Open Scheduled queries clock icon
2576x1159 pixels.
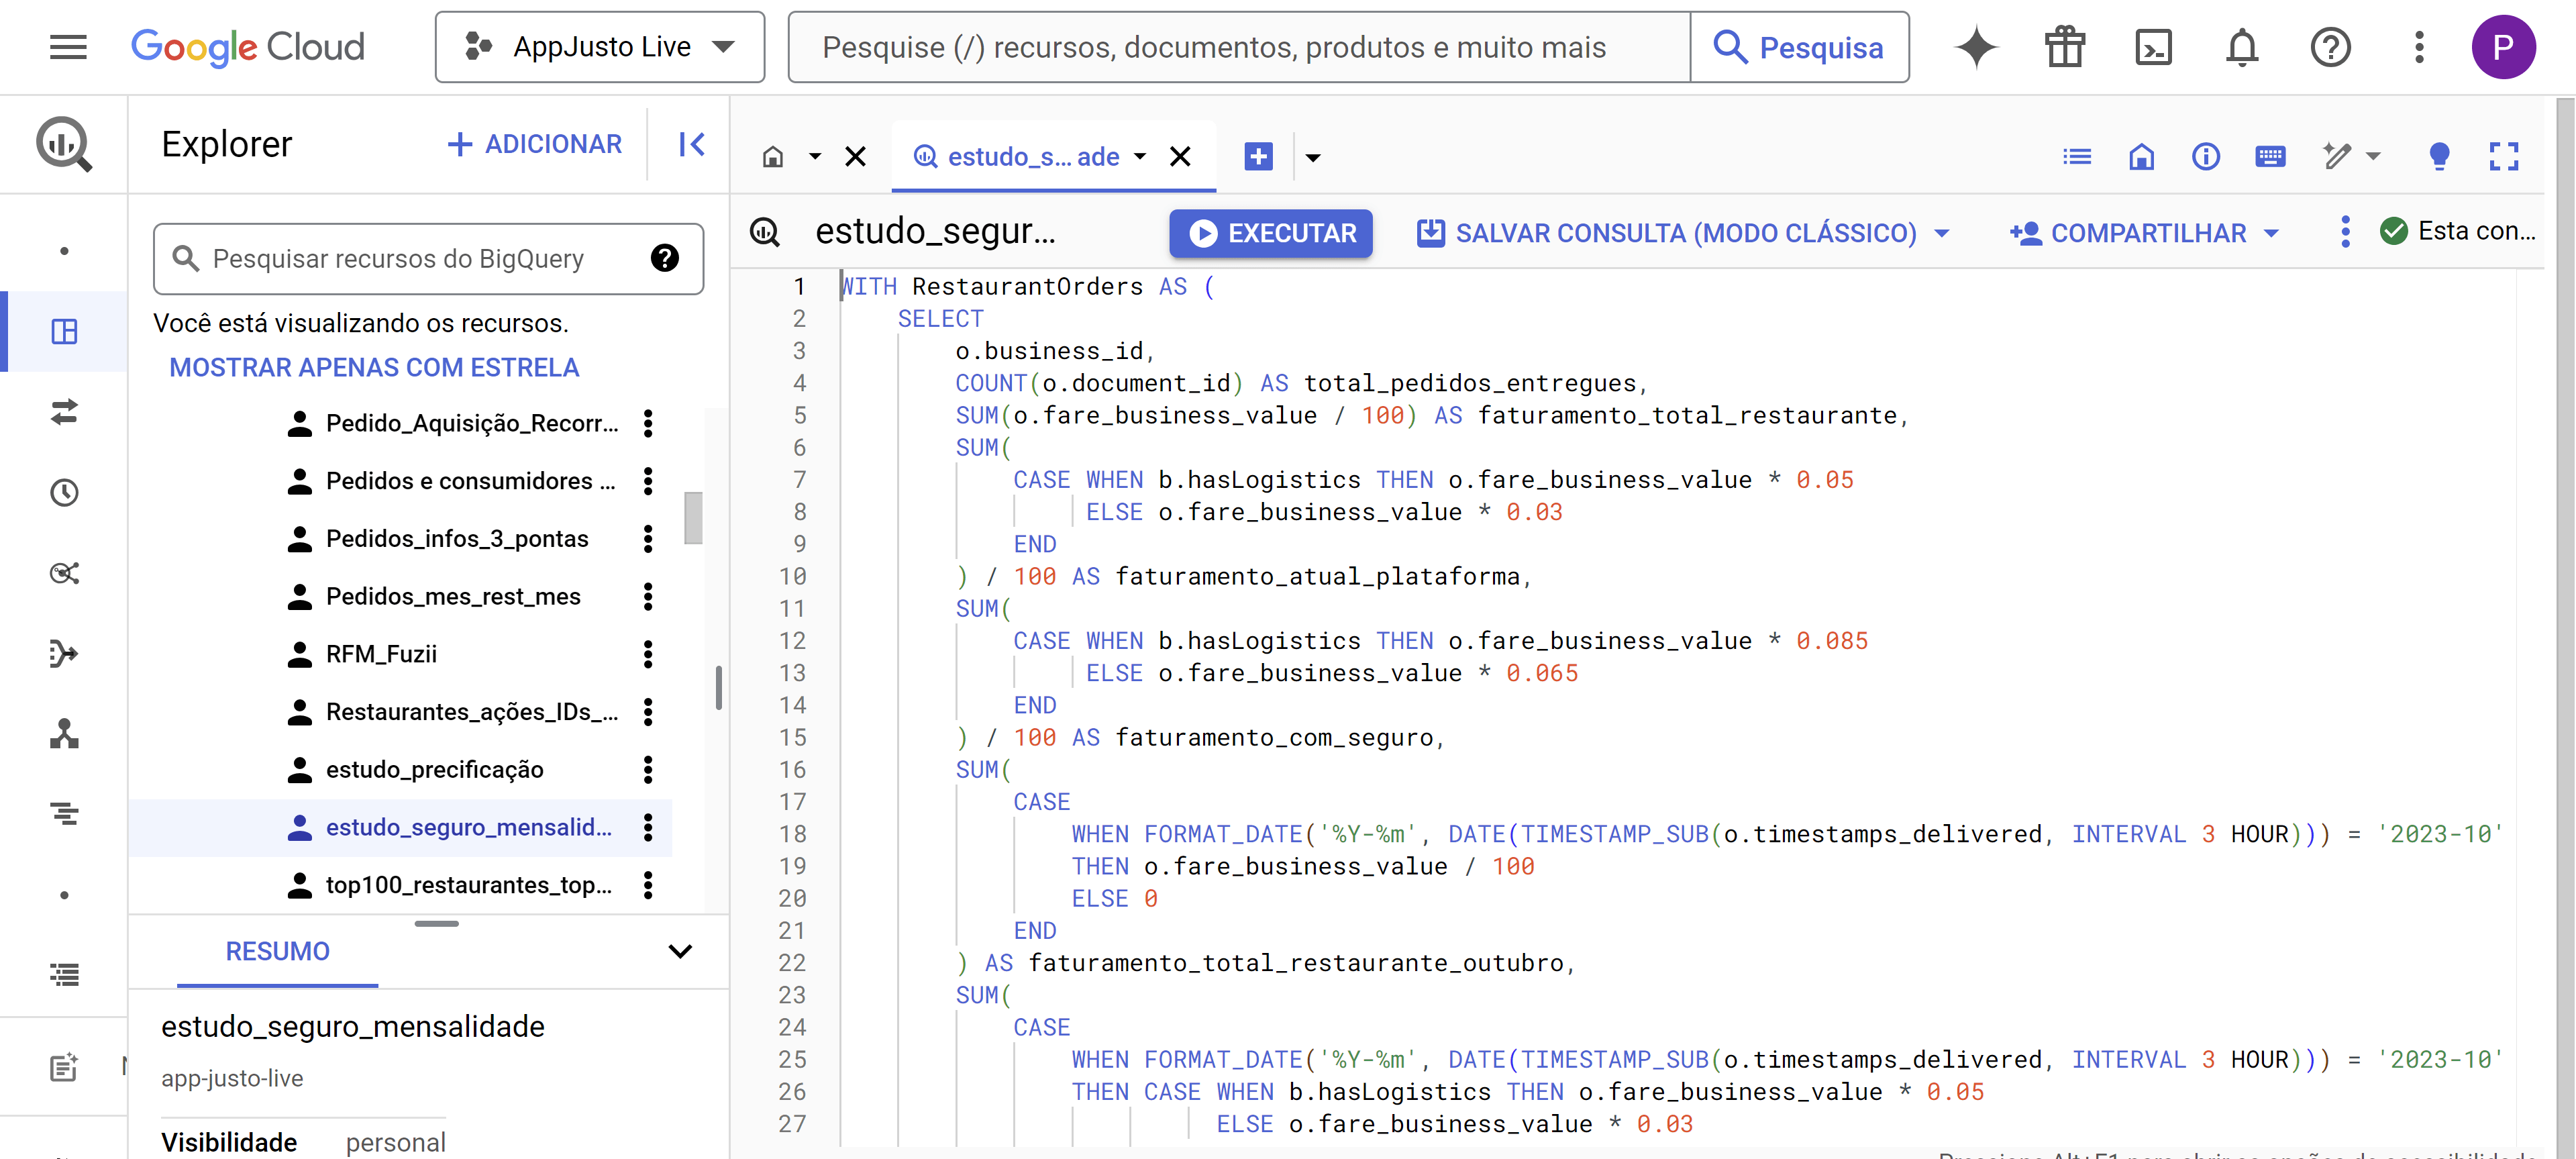(64, 492)
